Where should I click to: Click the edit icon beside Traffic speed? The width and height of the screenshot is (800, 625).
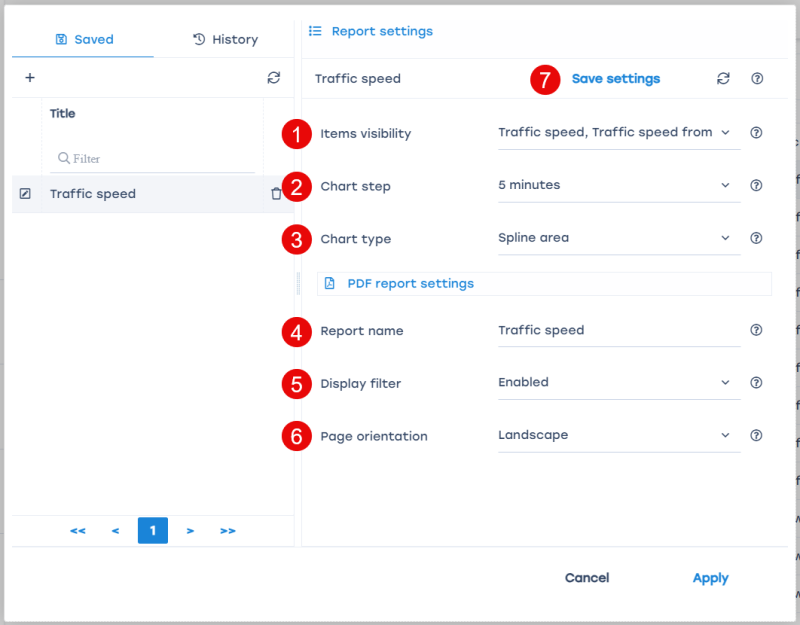(26, 194)
